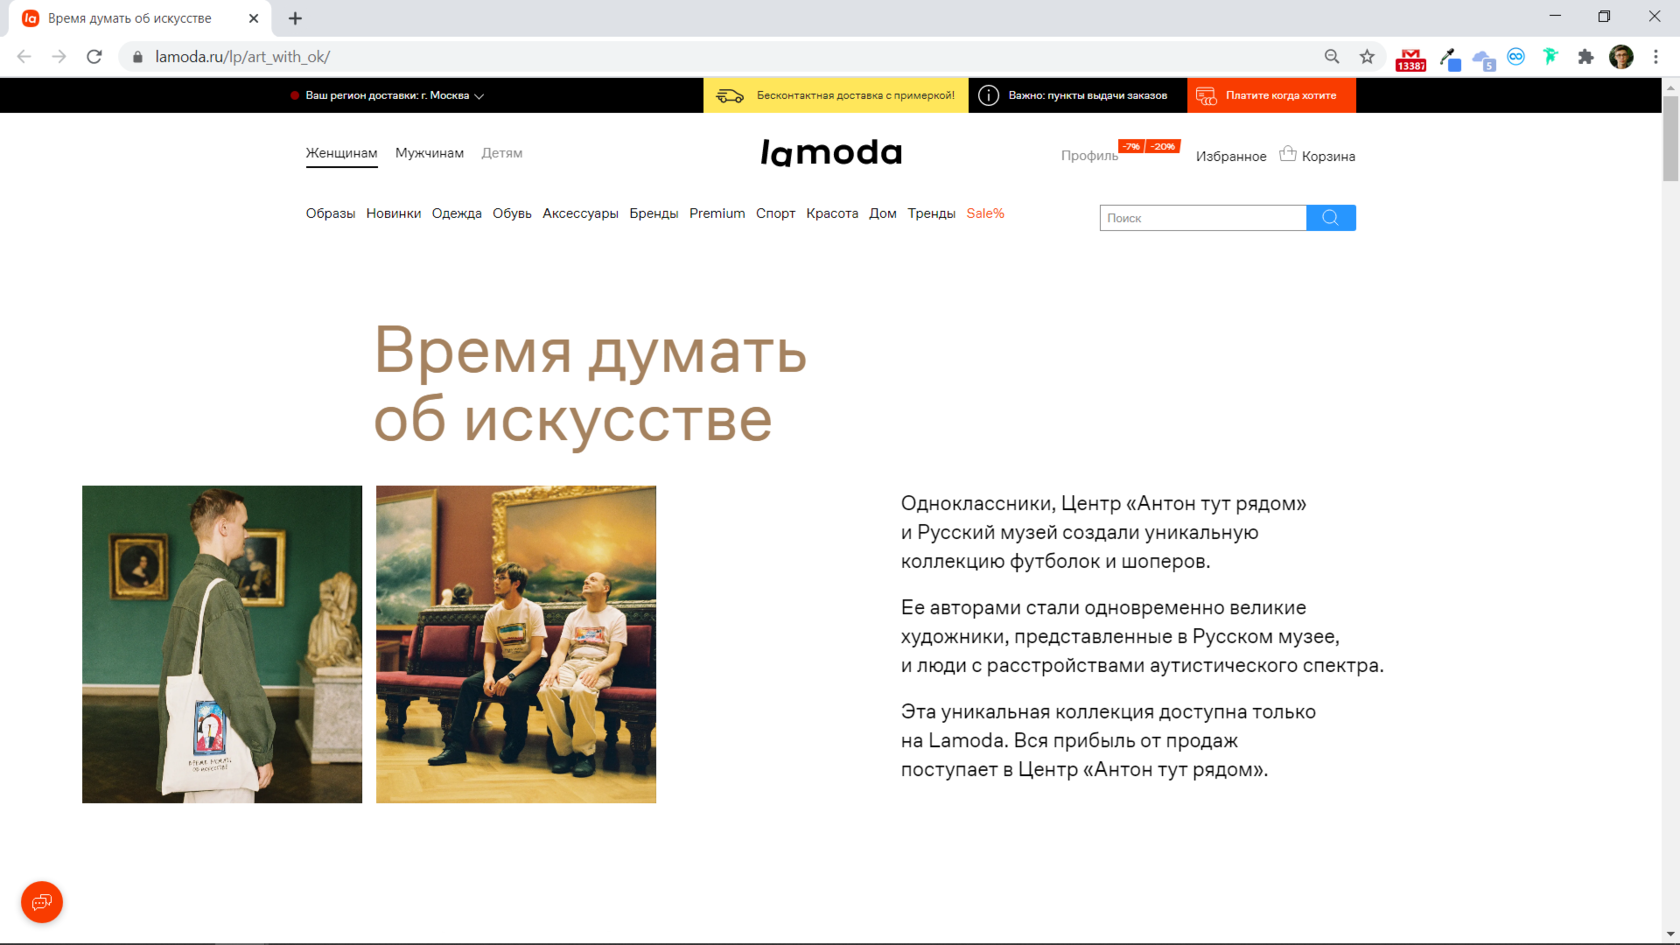Image resolution: width=1680 pixels, height=945 pixels.
Task: Click the browser forward arrow
Action: (x=59, y=57)
